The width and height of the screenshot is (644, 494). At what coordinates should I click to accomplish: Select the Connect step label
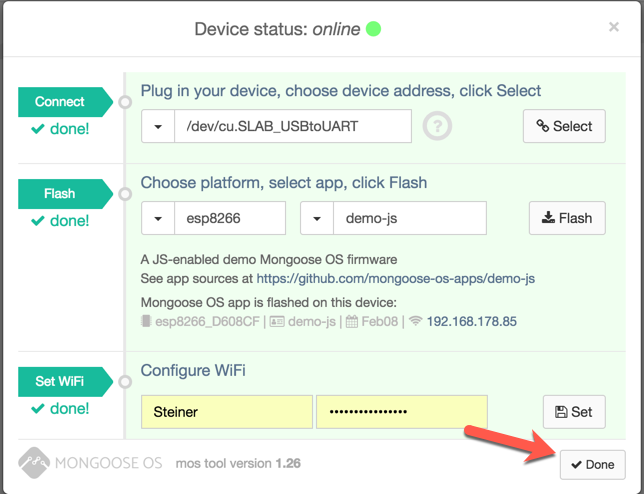(x=65, y=102)
